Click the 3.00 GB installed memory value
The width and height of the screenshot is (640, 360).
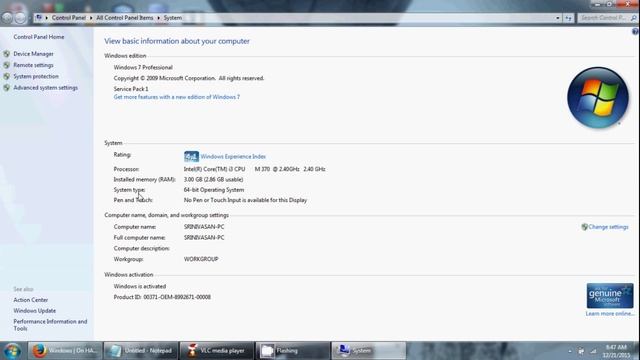point(213,180)
